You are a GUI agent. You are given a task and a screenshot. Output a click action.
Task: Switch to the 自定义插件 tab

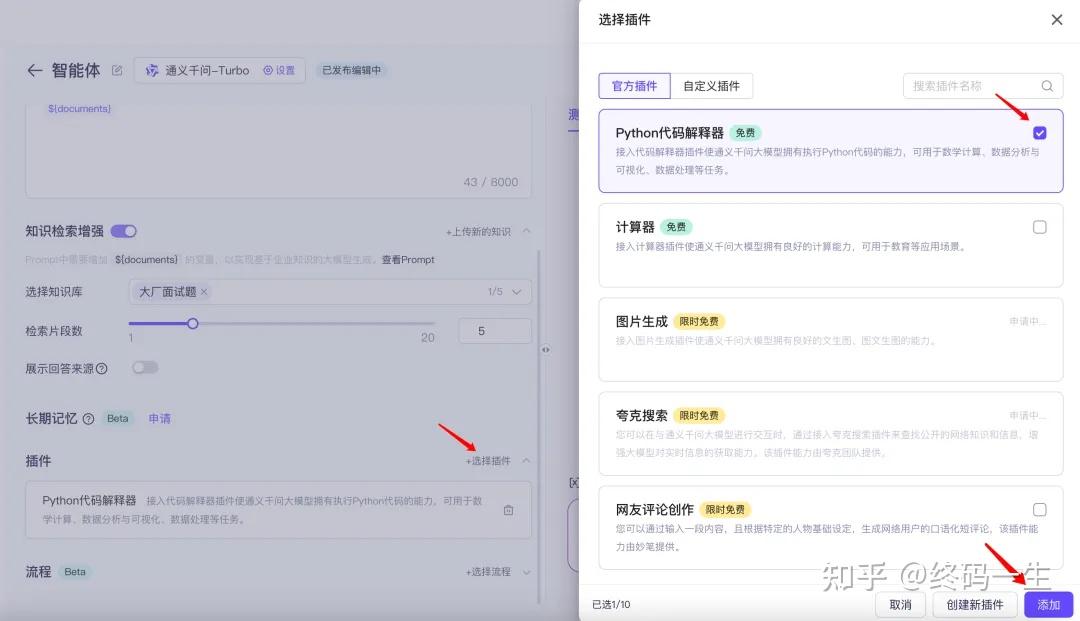pyautogui.click(x=711, y=86)
